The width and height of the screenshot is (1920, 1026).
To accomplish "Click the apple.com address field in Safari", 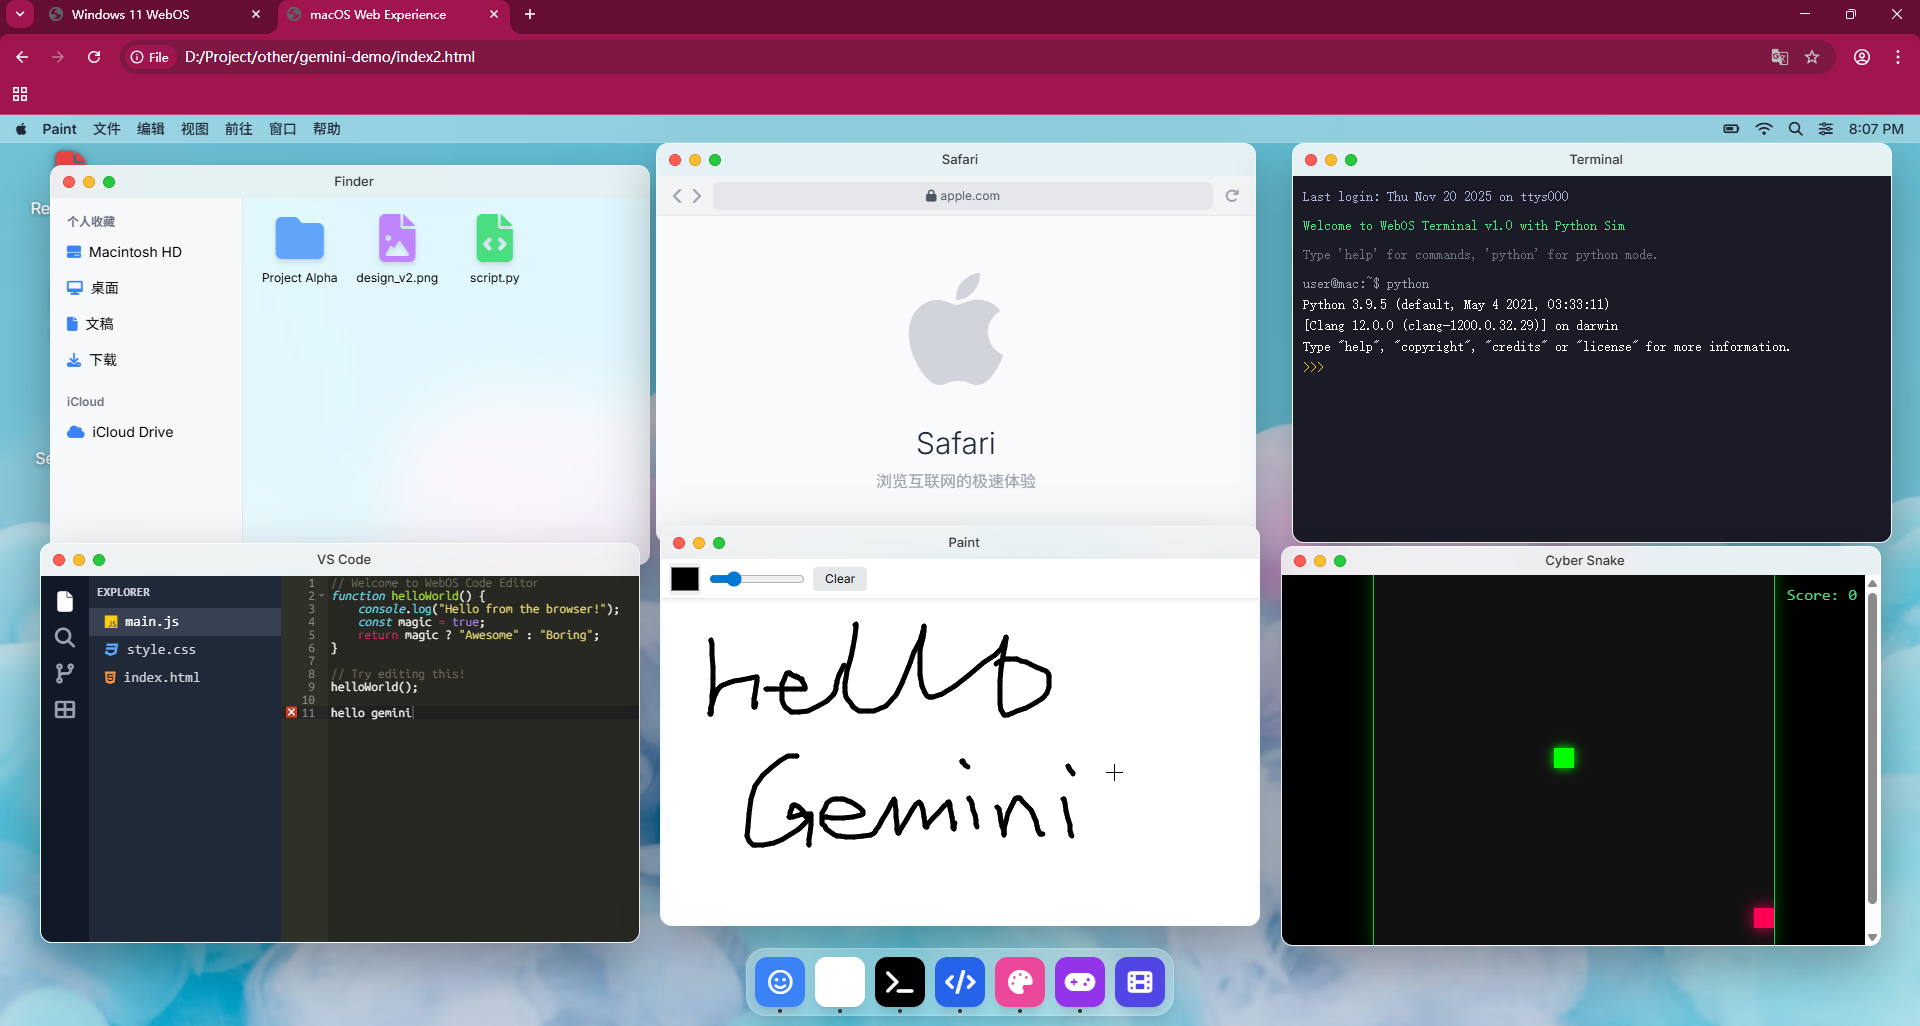I will pos(962,196).
